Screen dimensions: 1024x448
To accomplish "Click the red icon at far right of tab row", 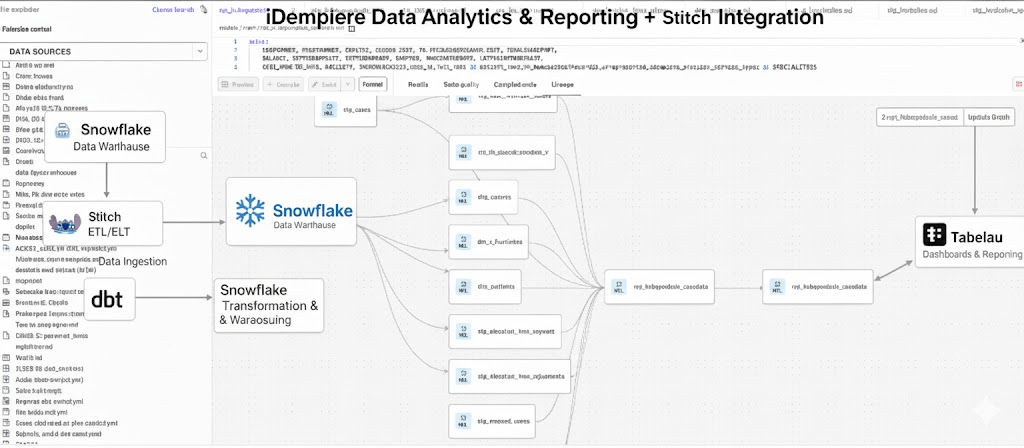I will tap(1018, 84).
